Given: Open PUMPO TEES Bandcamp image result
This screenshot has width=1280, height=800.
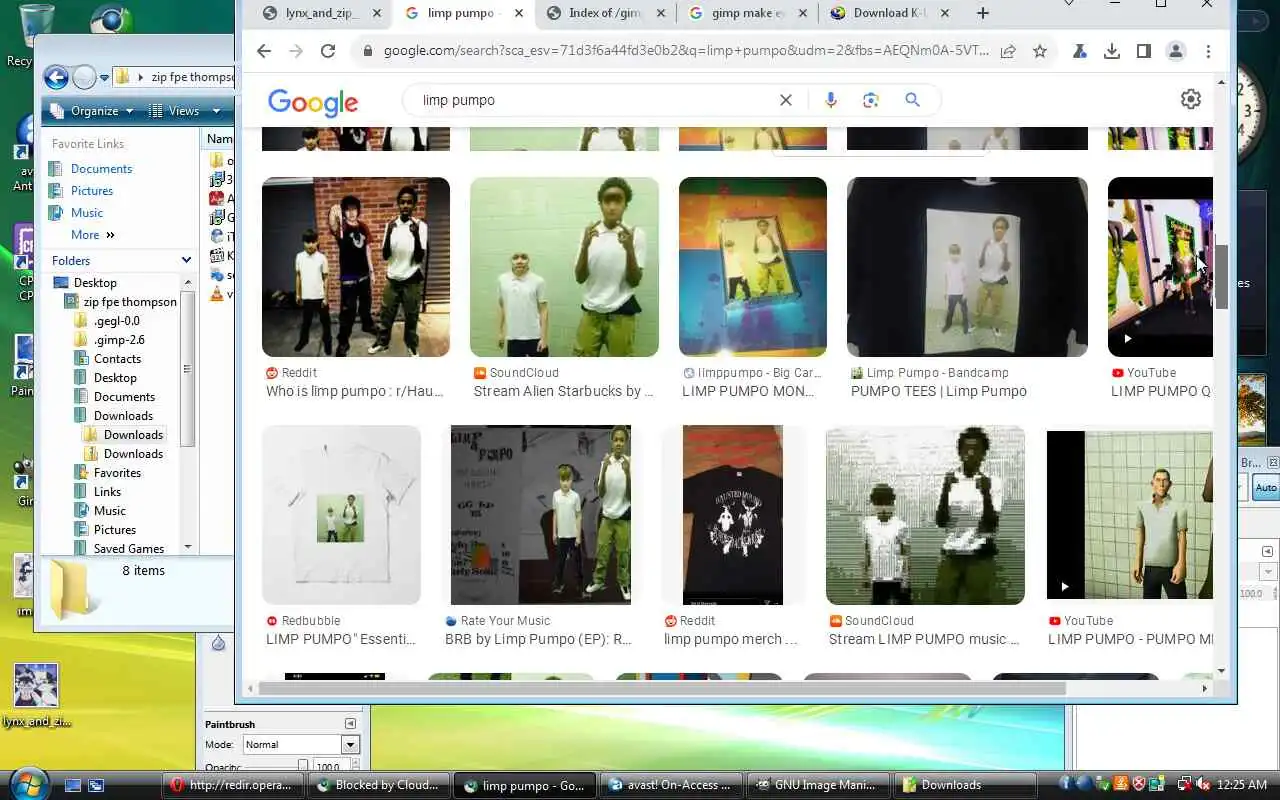Looking at the screenshot, I should point(967,267).
